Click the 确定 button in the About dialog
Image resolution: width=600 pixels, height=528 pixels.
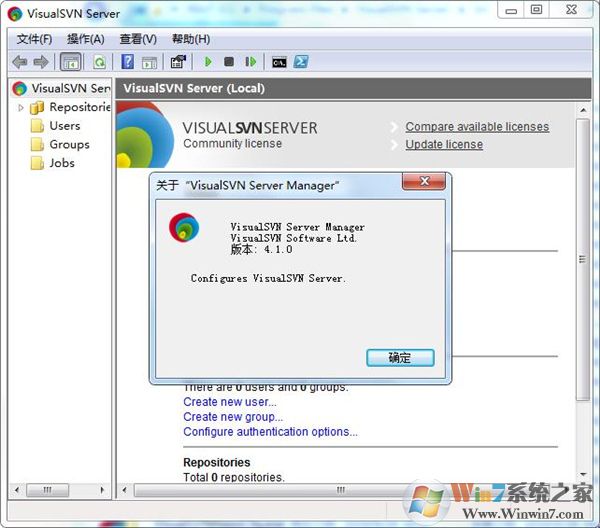400,358
